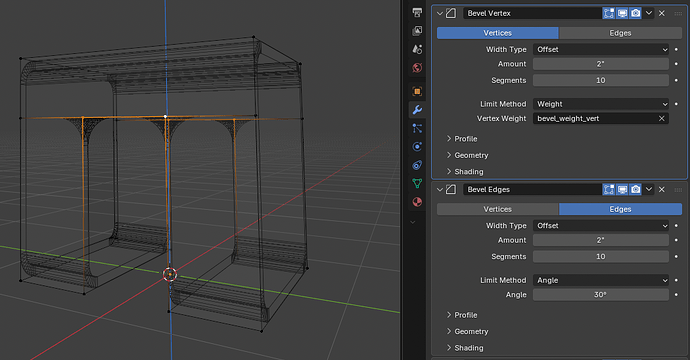Expand Shading section in Bevel Vertex
690x360 pixels.
point(464,171)
